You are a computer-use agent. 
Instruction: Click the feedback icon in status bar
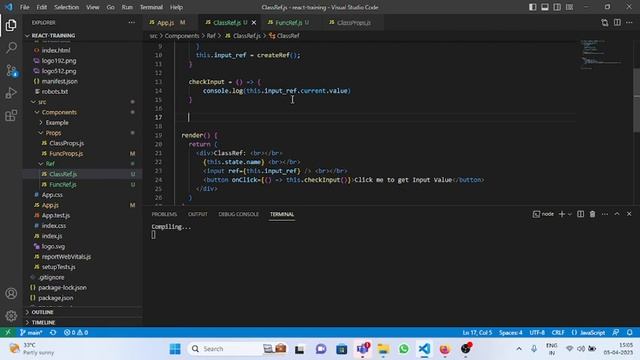point(616,333)
